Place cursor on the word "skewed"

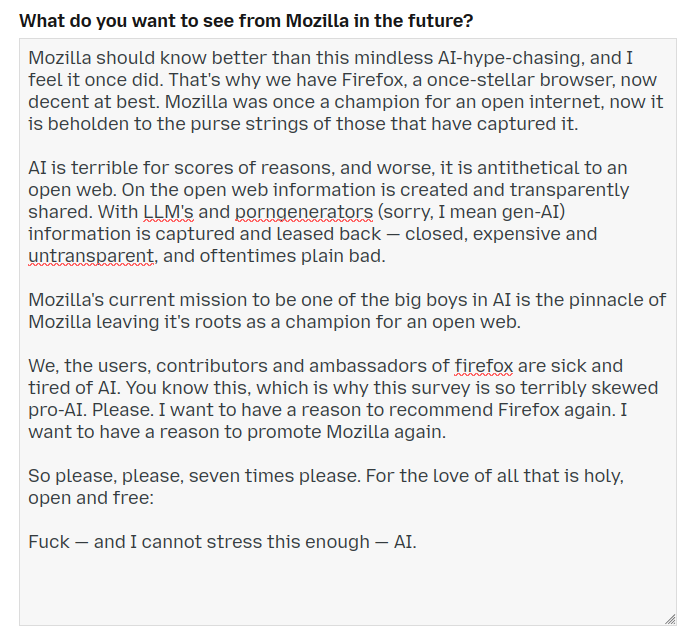click(x=624, y=388)
